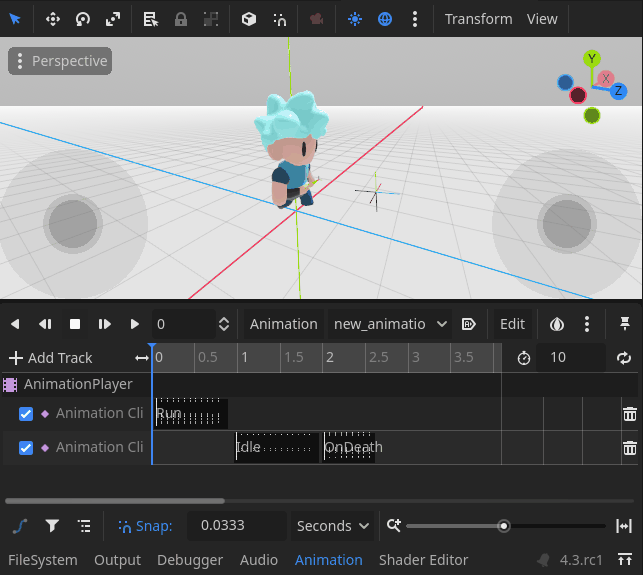
Task: Click timeline marker at 1 second
Action: [244, 357]
